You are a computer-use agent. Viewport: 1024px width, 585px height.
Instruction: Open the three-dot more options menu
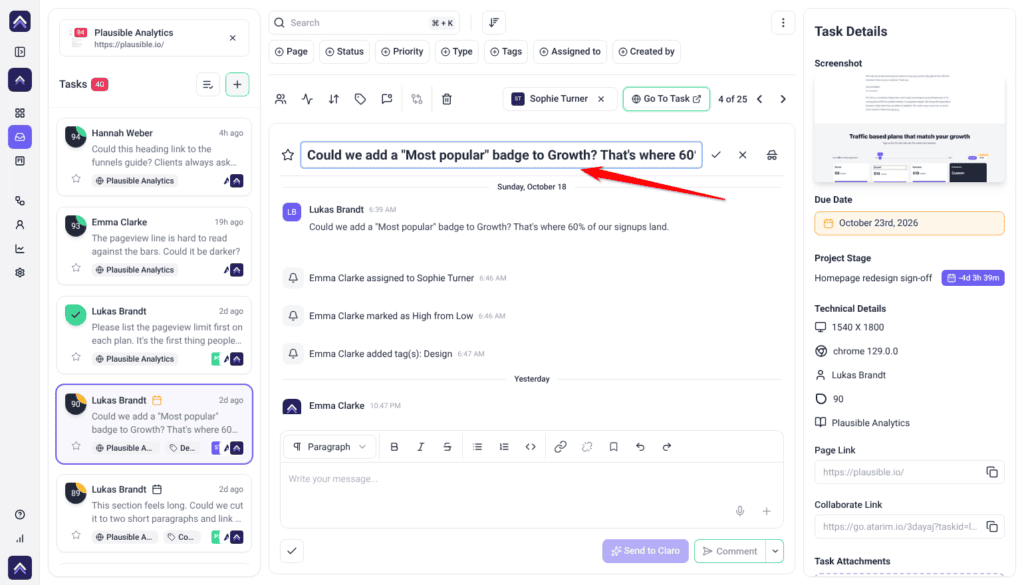[x=783, y=23]
